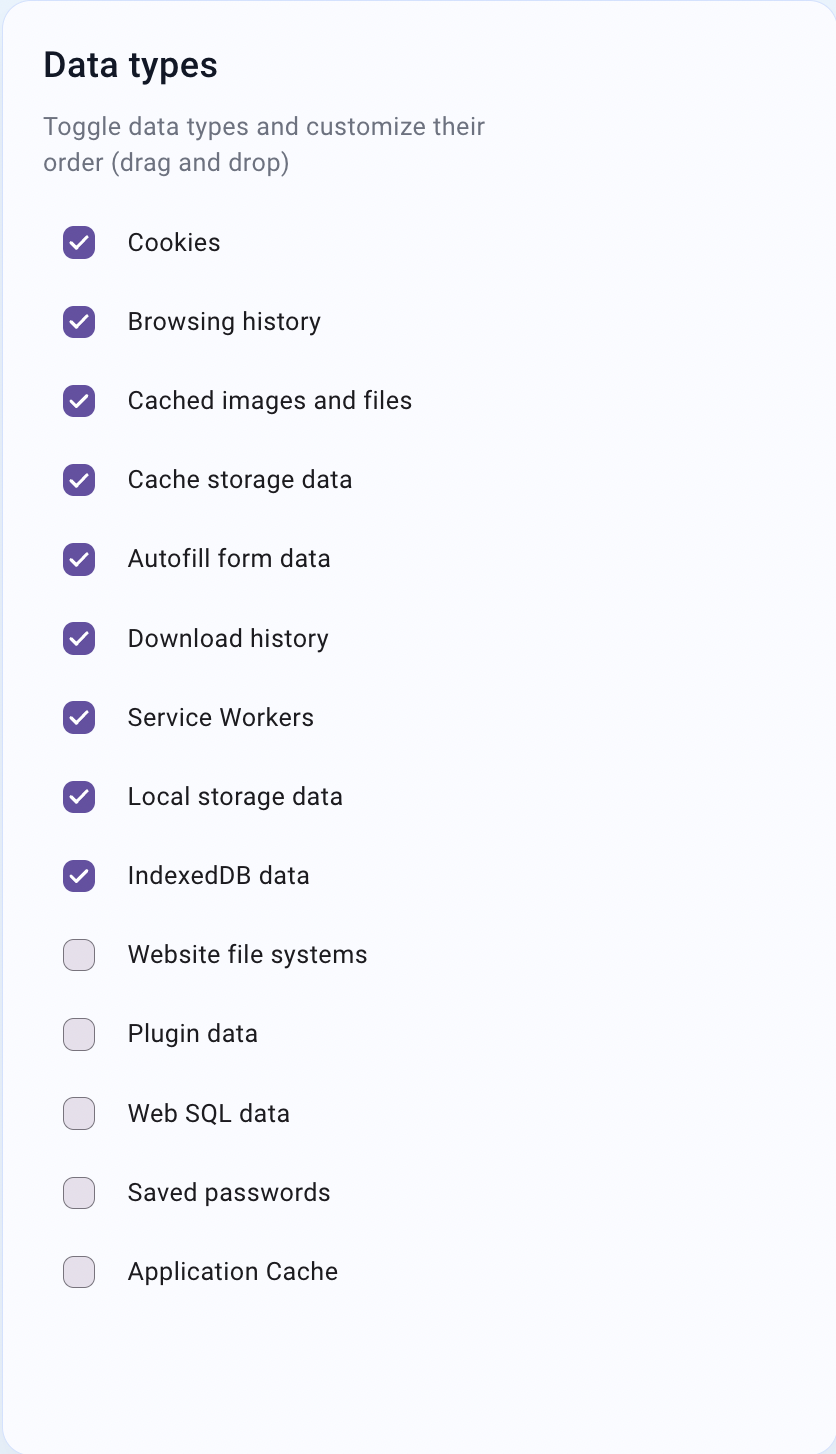This screenshot has width=836, height=1454.
Task: Click the Service Workers label
Action: click(x=220, y=717)
